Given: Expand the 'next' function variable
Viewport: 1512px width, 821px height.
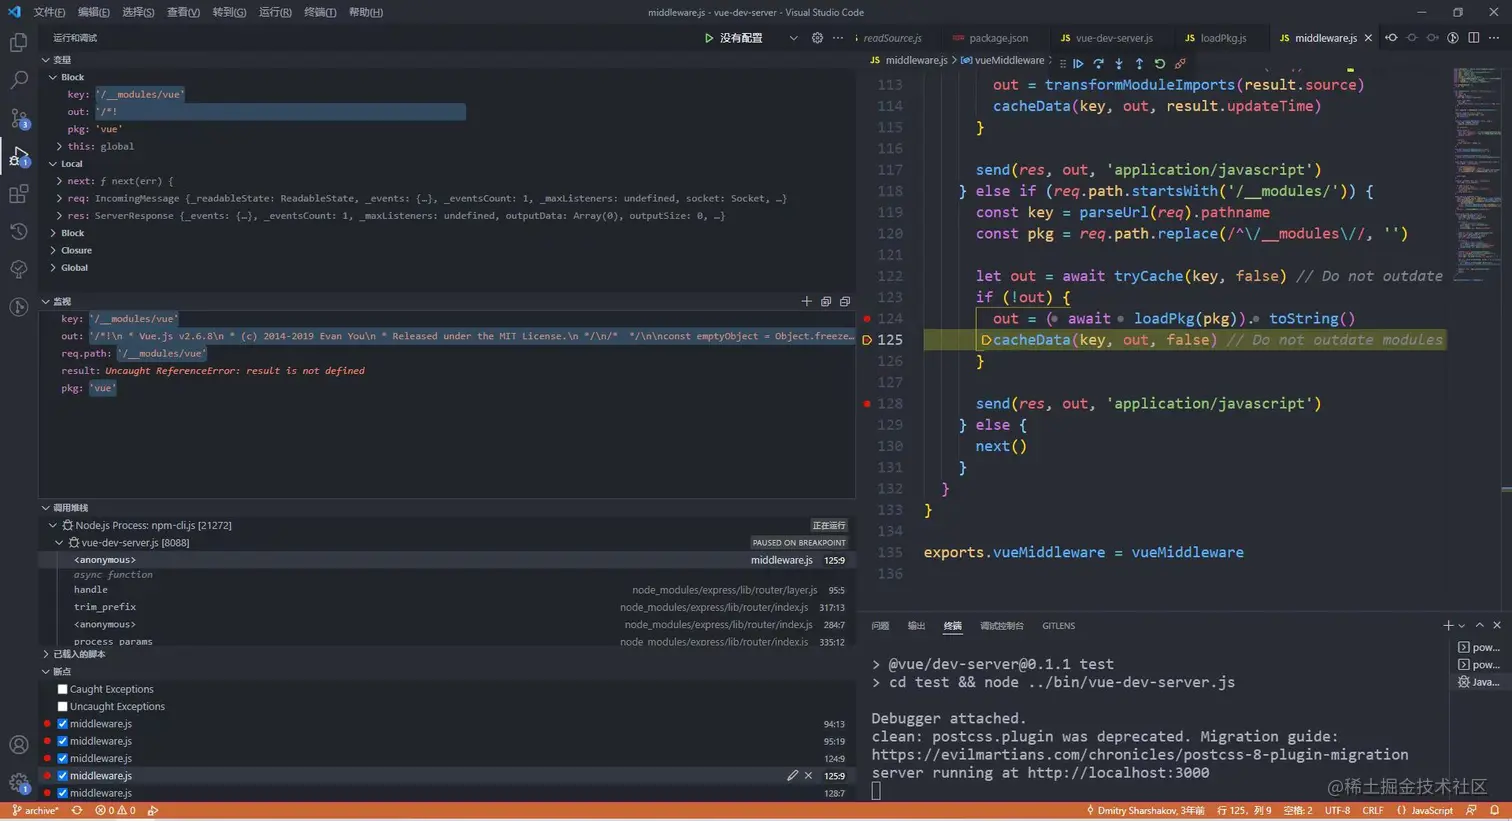Looking at the screenshot, I should 59,181.
